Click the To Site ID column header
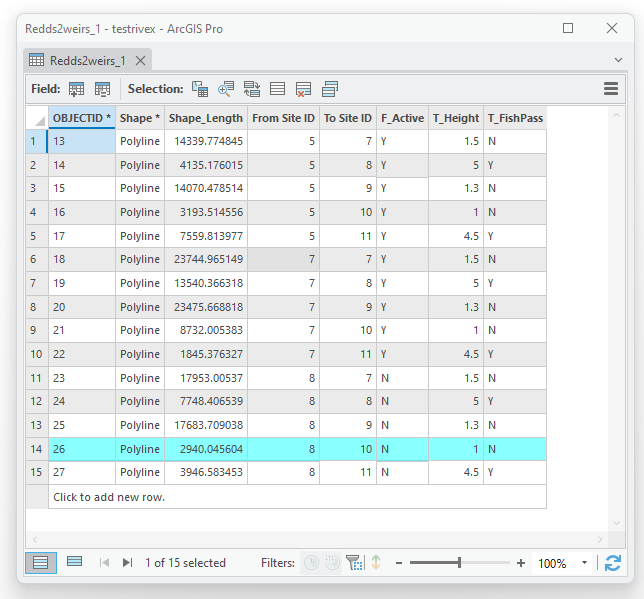644x599 pixels. pos(348,118)
